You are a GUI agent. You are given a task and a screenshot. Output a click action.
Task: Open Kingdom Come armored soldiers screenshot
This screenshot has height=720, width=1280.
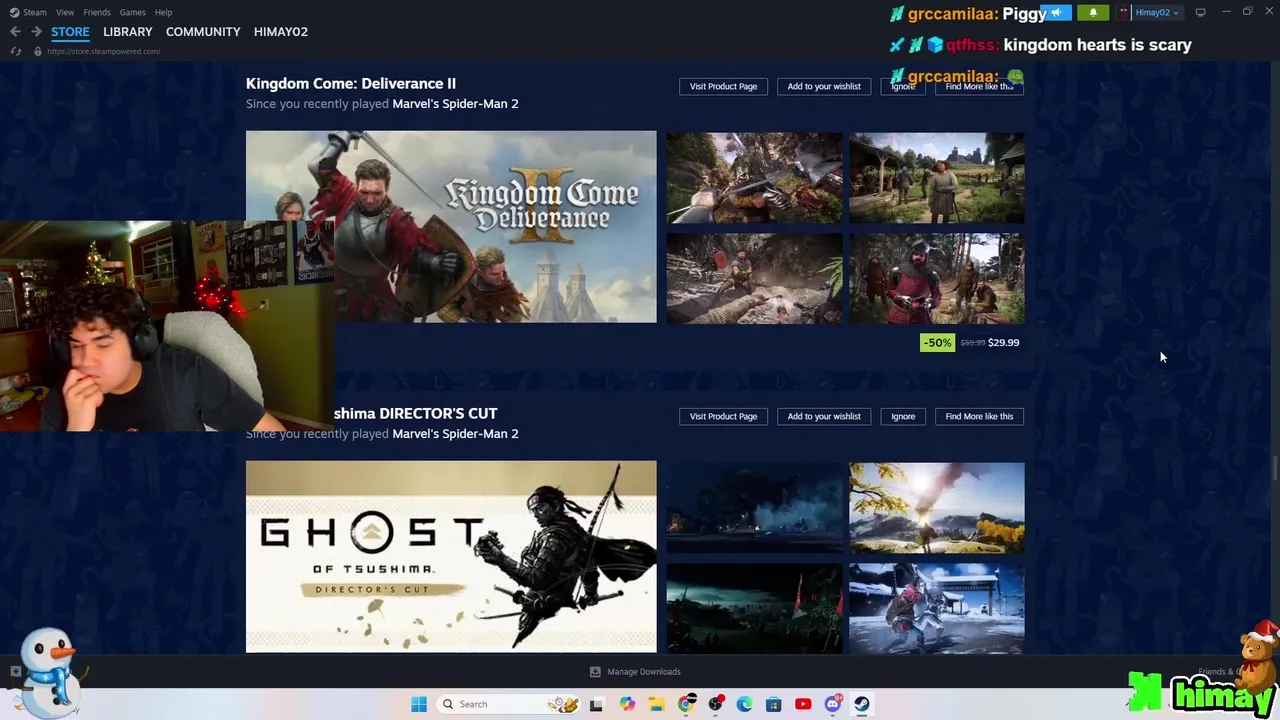click(937, 279)
